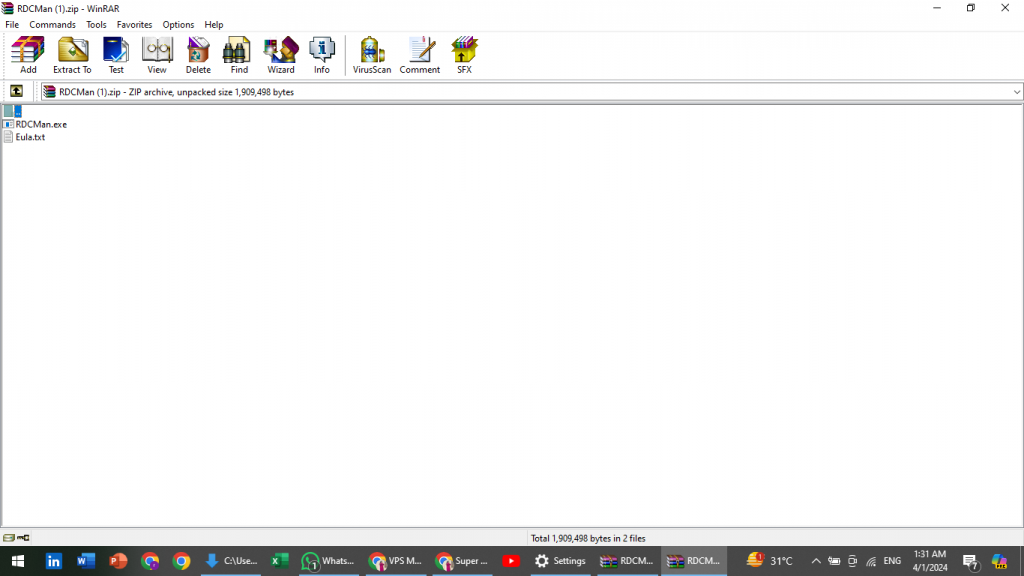The height and width of the screenshot is (576, 1024).
Task: Open the Favorites menu
Action: pyautogui.click(x=134, y=24)
